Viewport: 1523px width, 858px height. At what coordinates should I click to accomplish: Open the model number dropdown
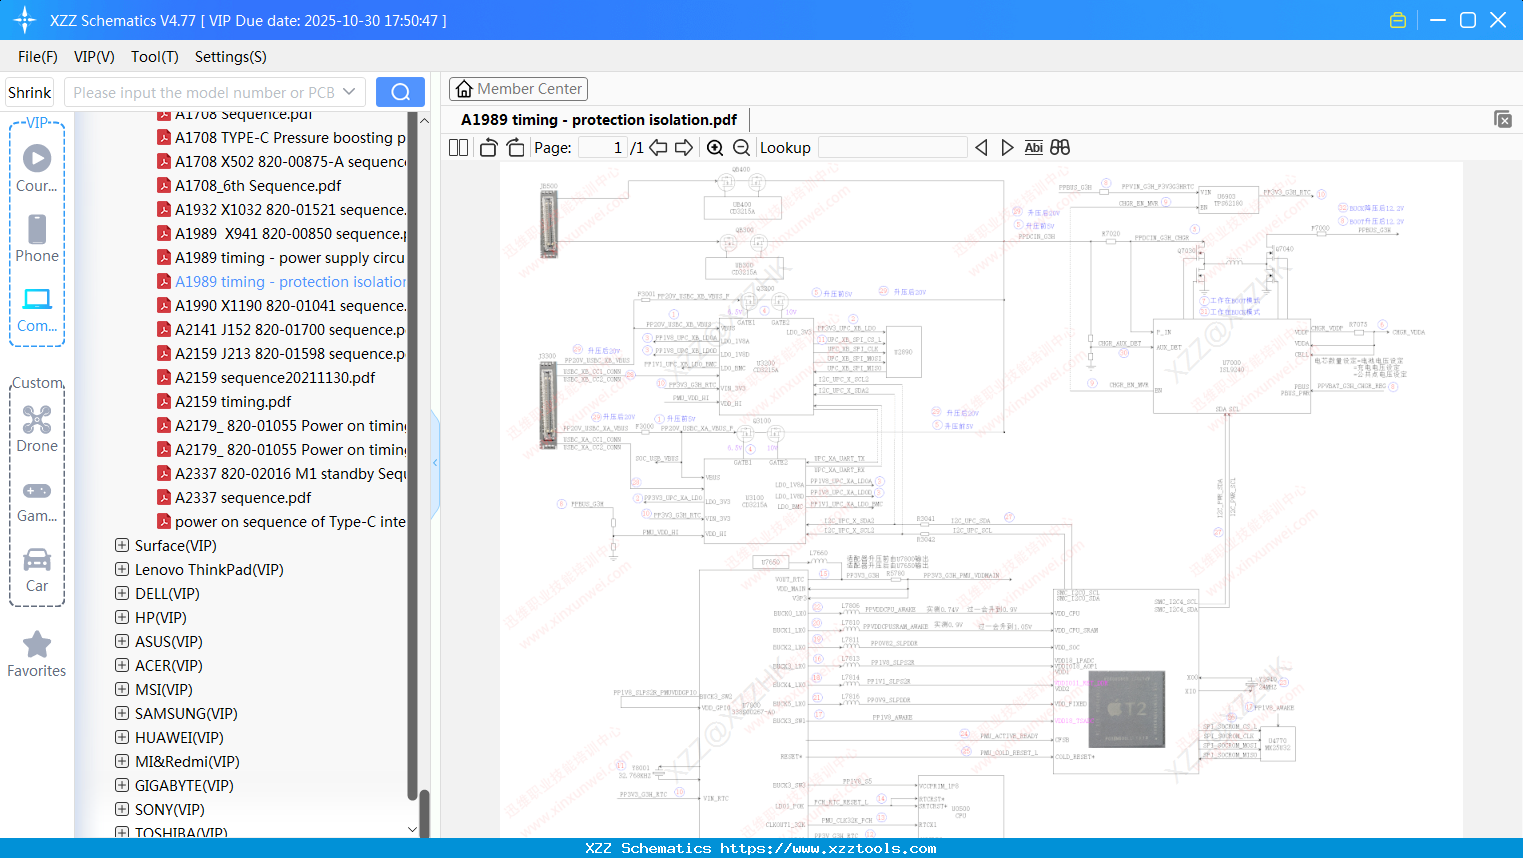point(349,92)
